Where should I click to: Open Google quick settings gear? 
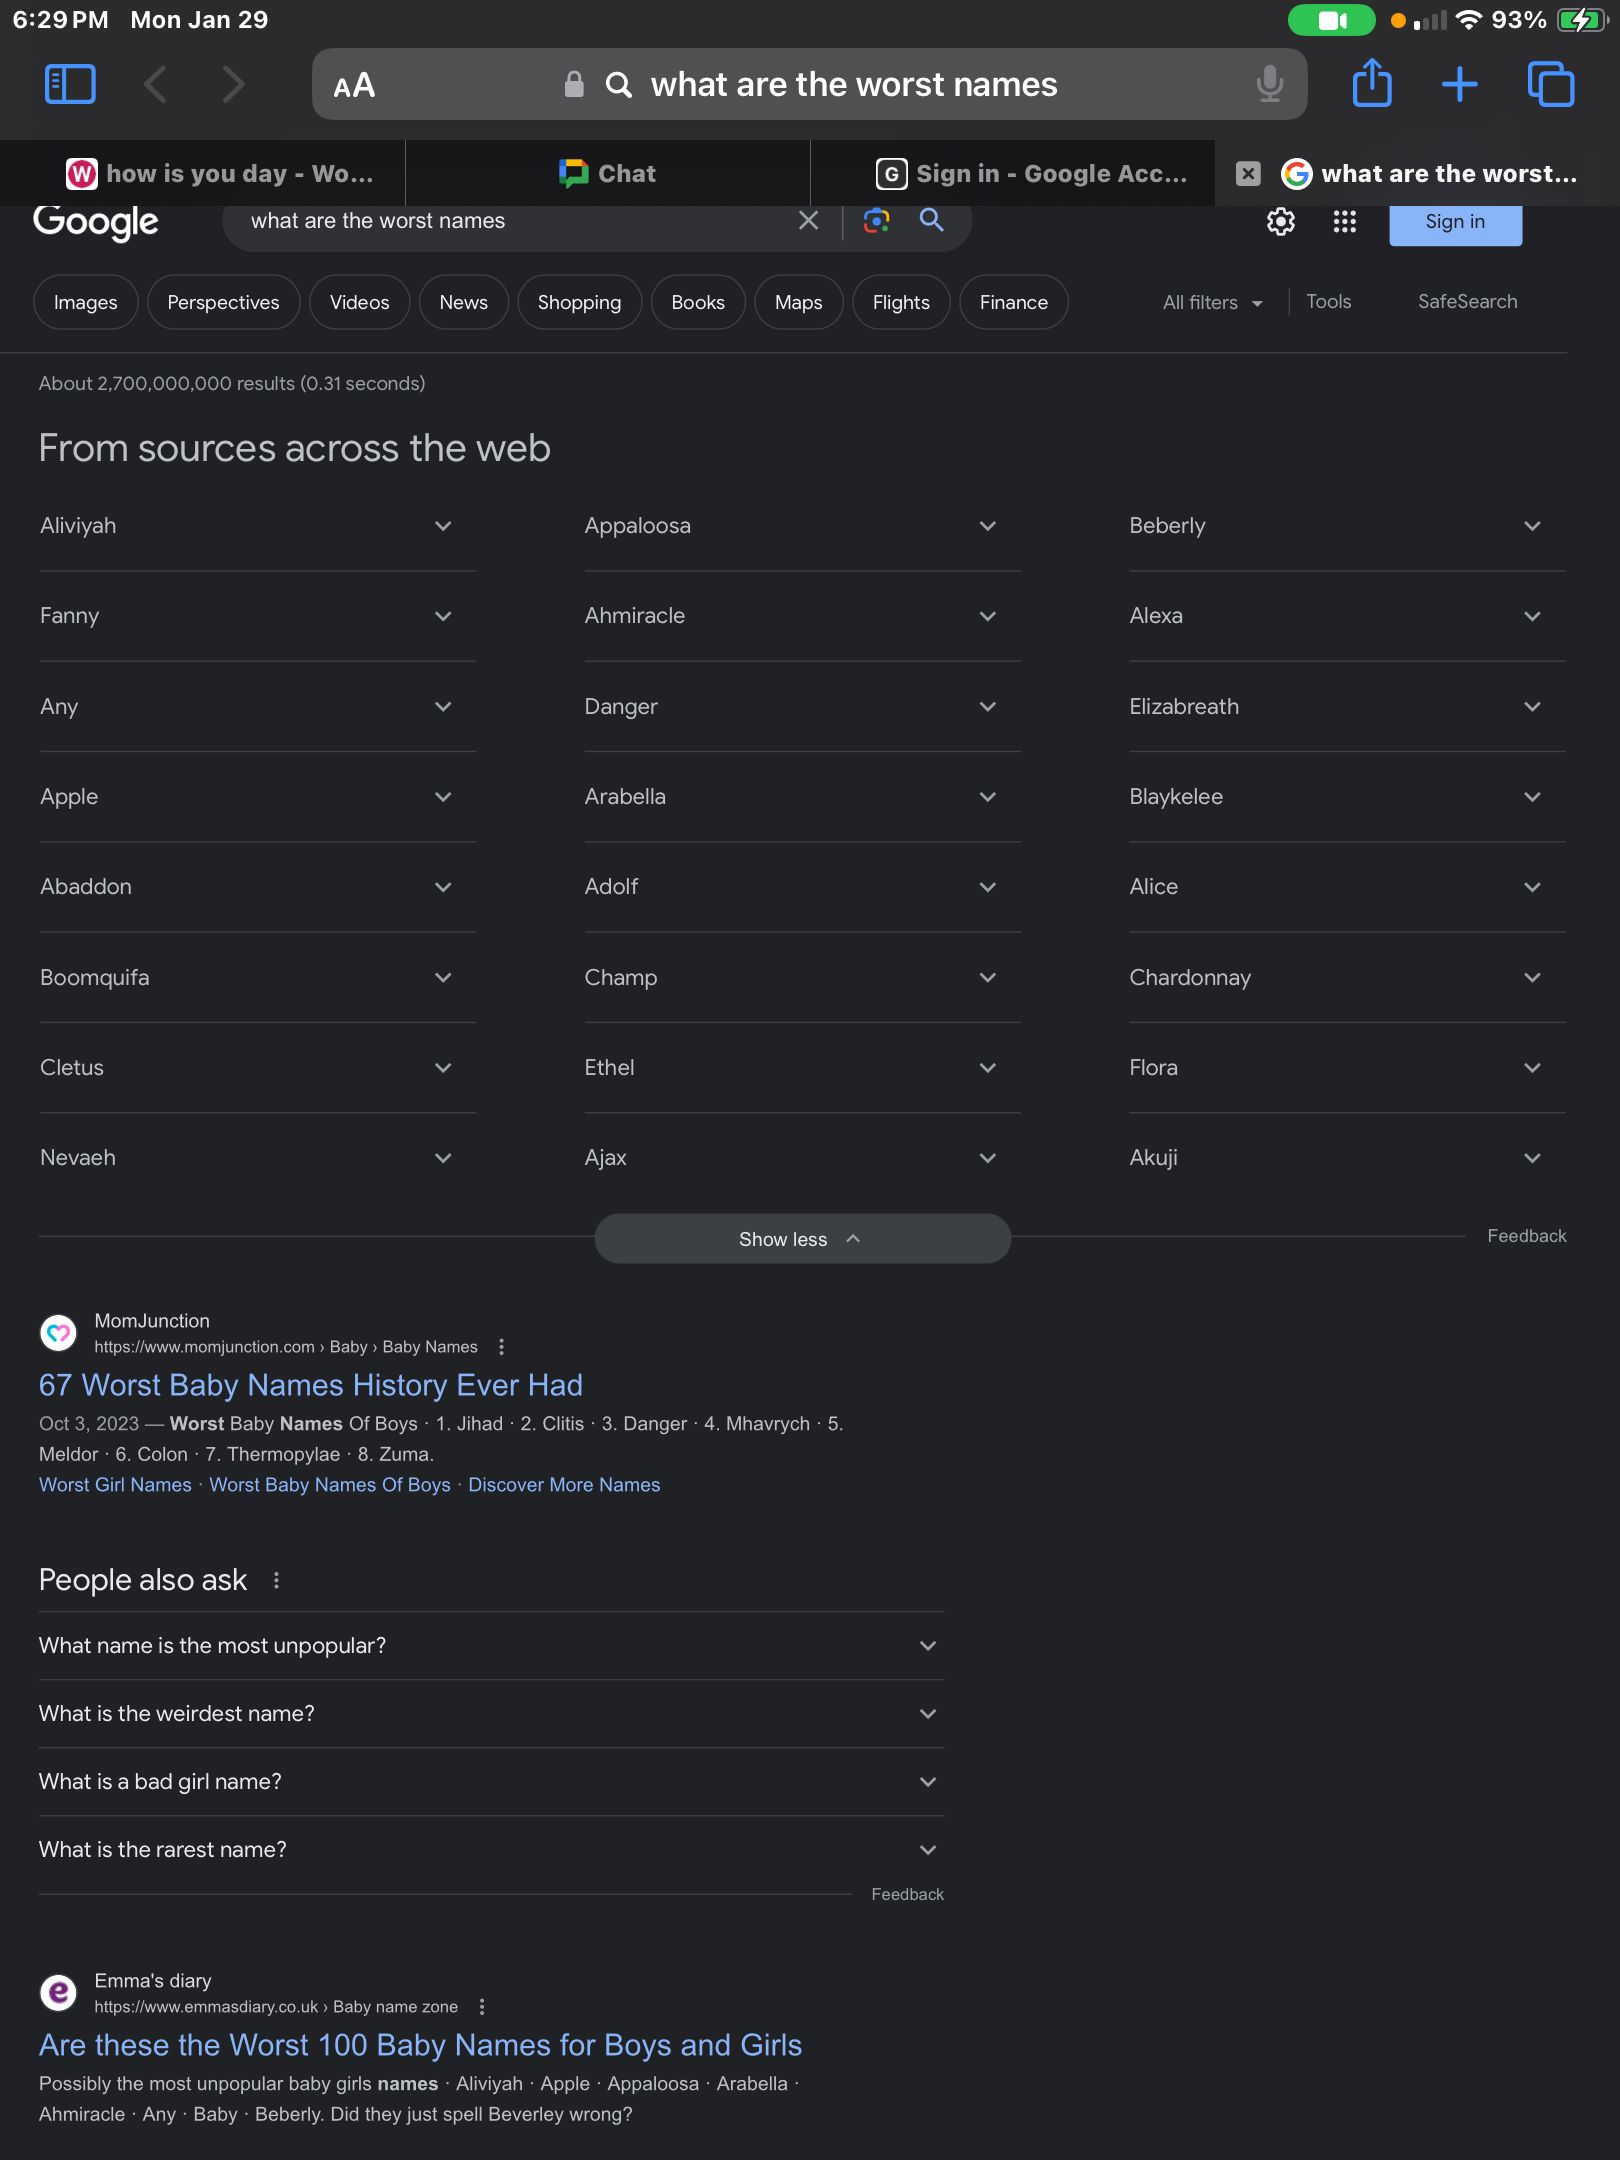pos(1280,222)
